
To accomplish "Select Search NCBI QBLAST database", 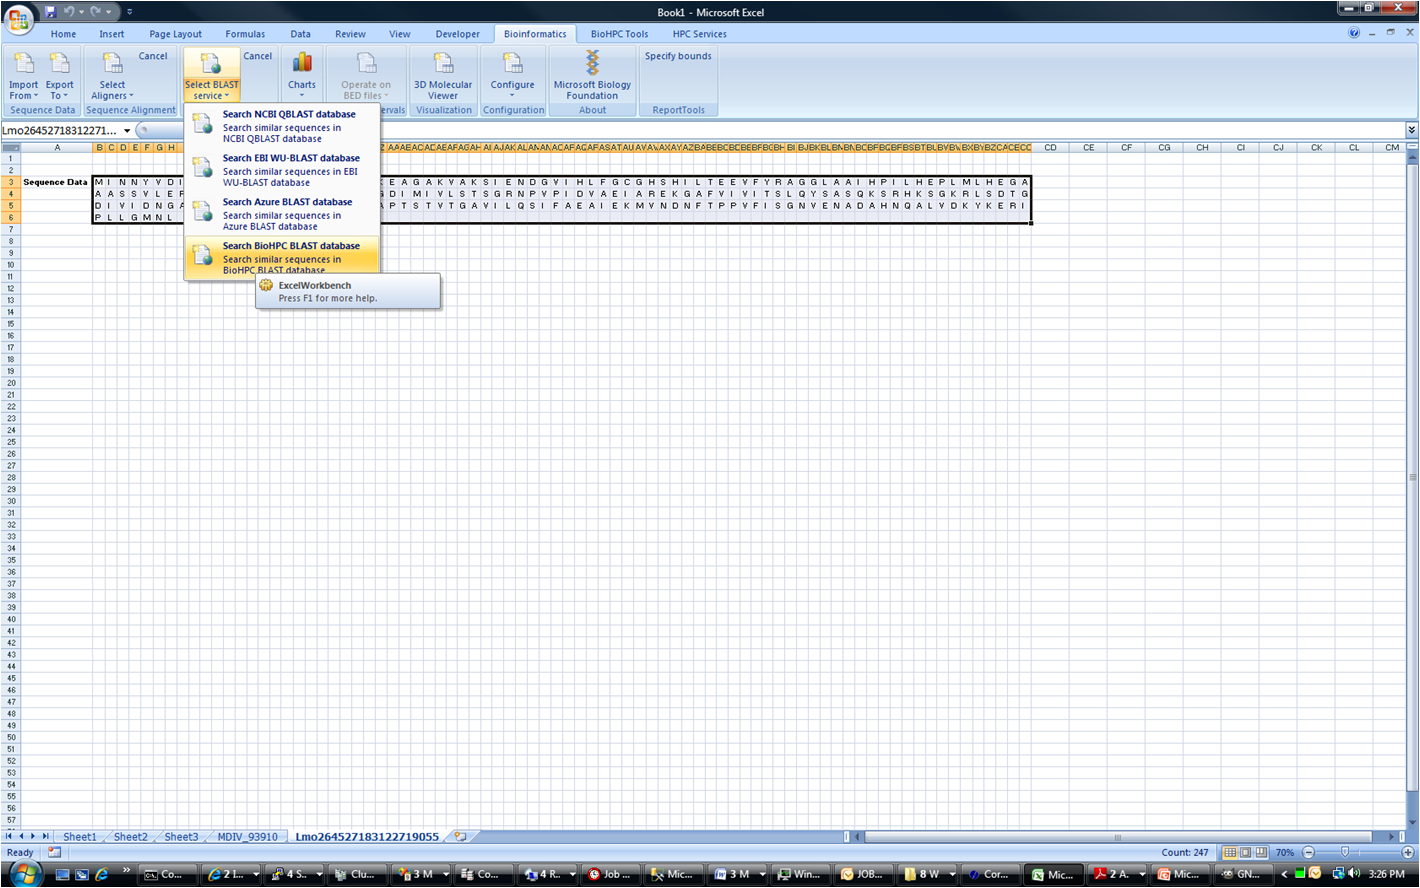I will click(x=282, y=125).
